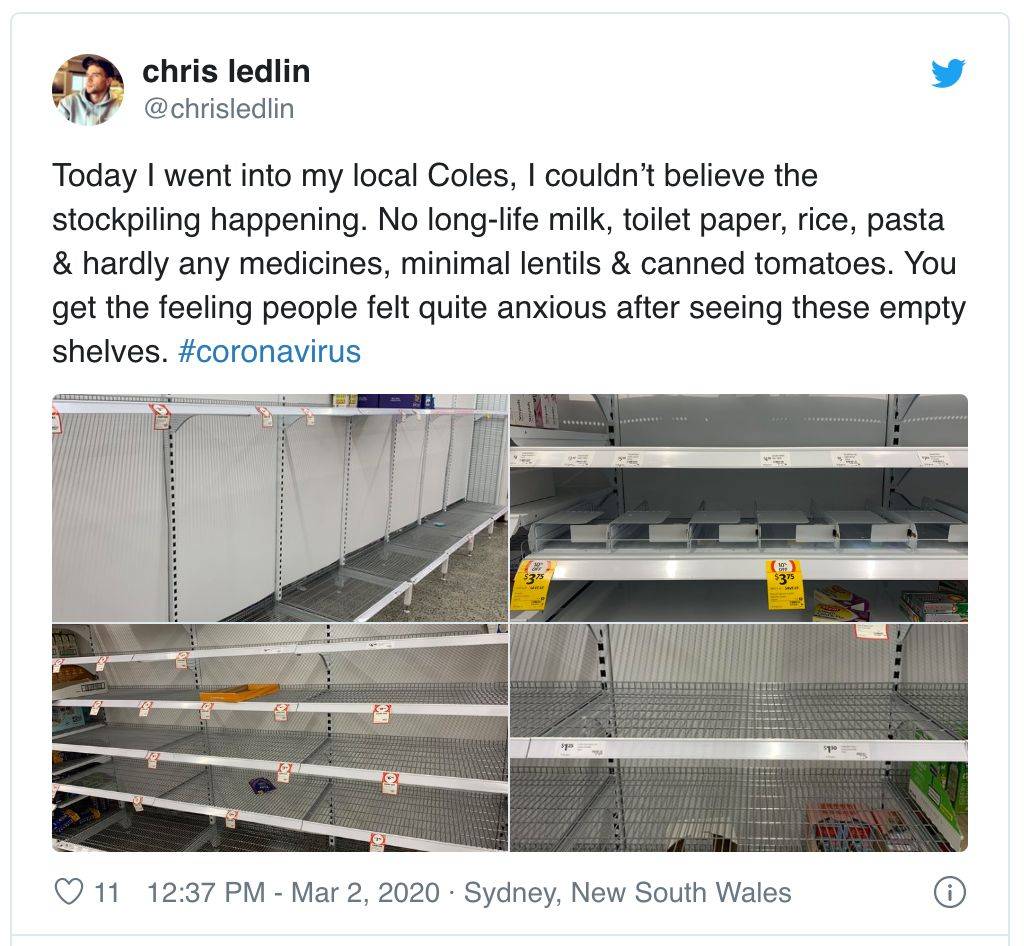Click the 12:37 PM - Mar 2, 2020 timestamp
The width and height of the screenshot is (1024, 946).
(293, 892)
